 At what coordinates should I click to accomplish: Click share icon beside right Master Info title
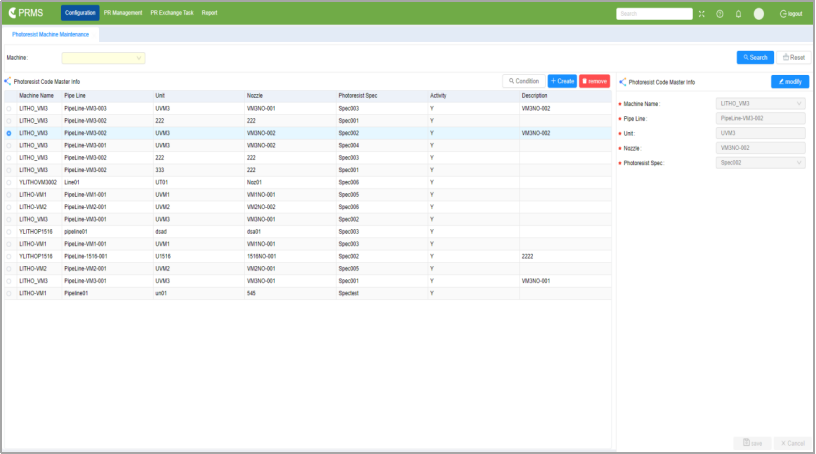[622, 82]
